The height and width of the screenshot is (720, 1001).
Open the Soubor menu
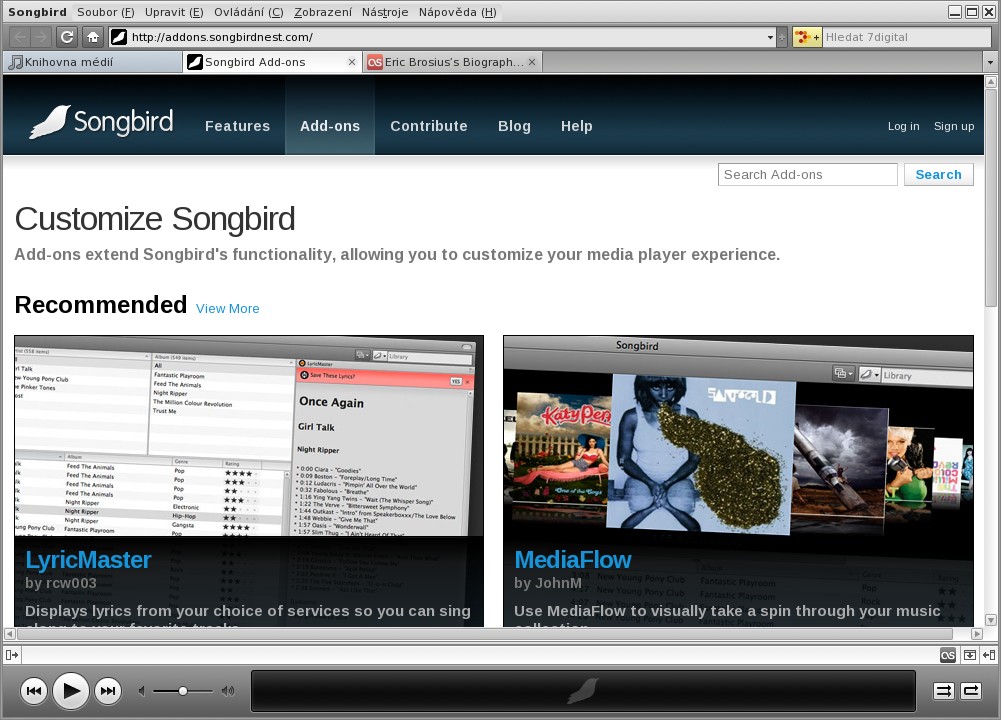click(105, 12)
